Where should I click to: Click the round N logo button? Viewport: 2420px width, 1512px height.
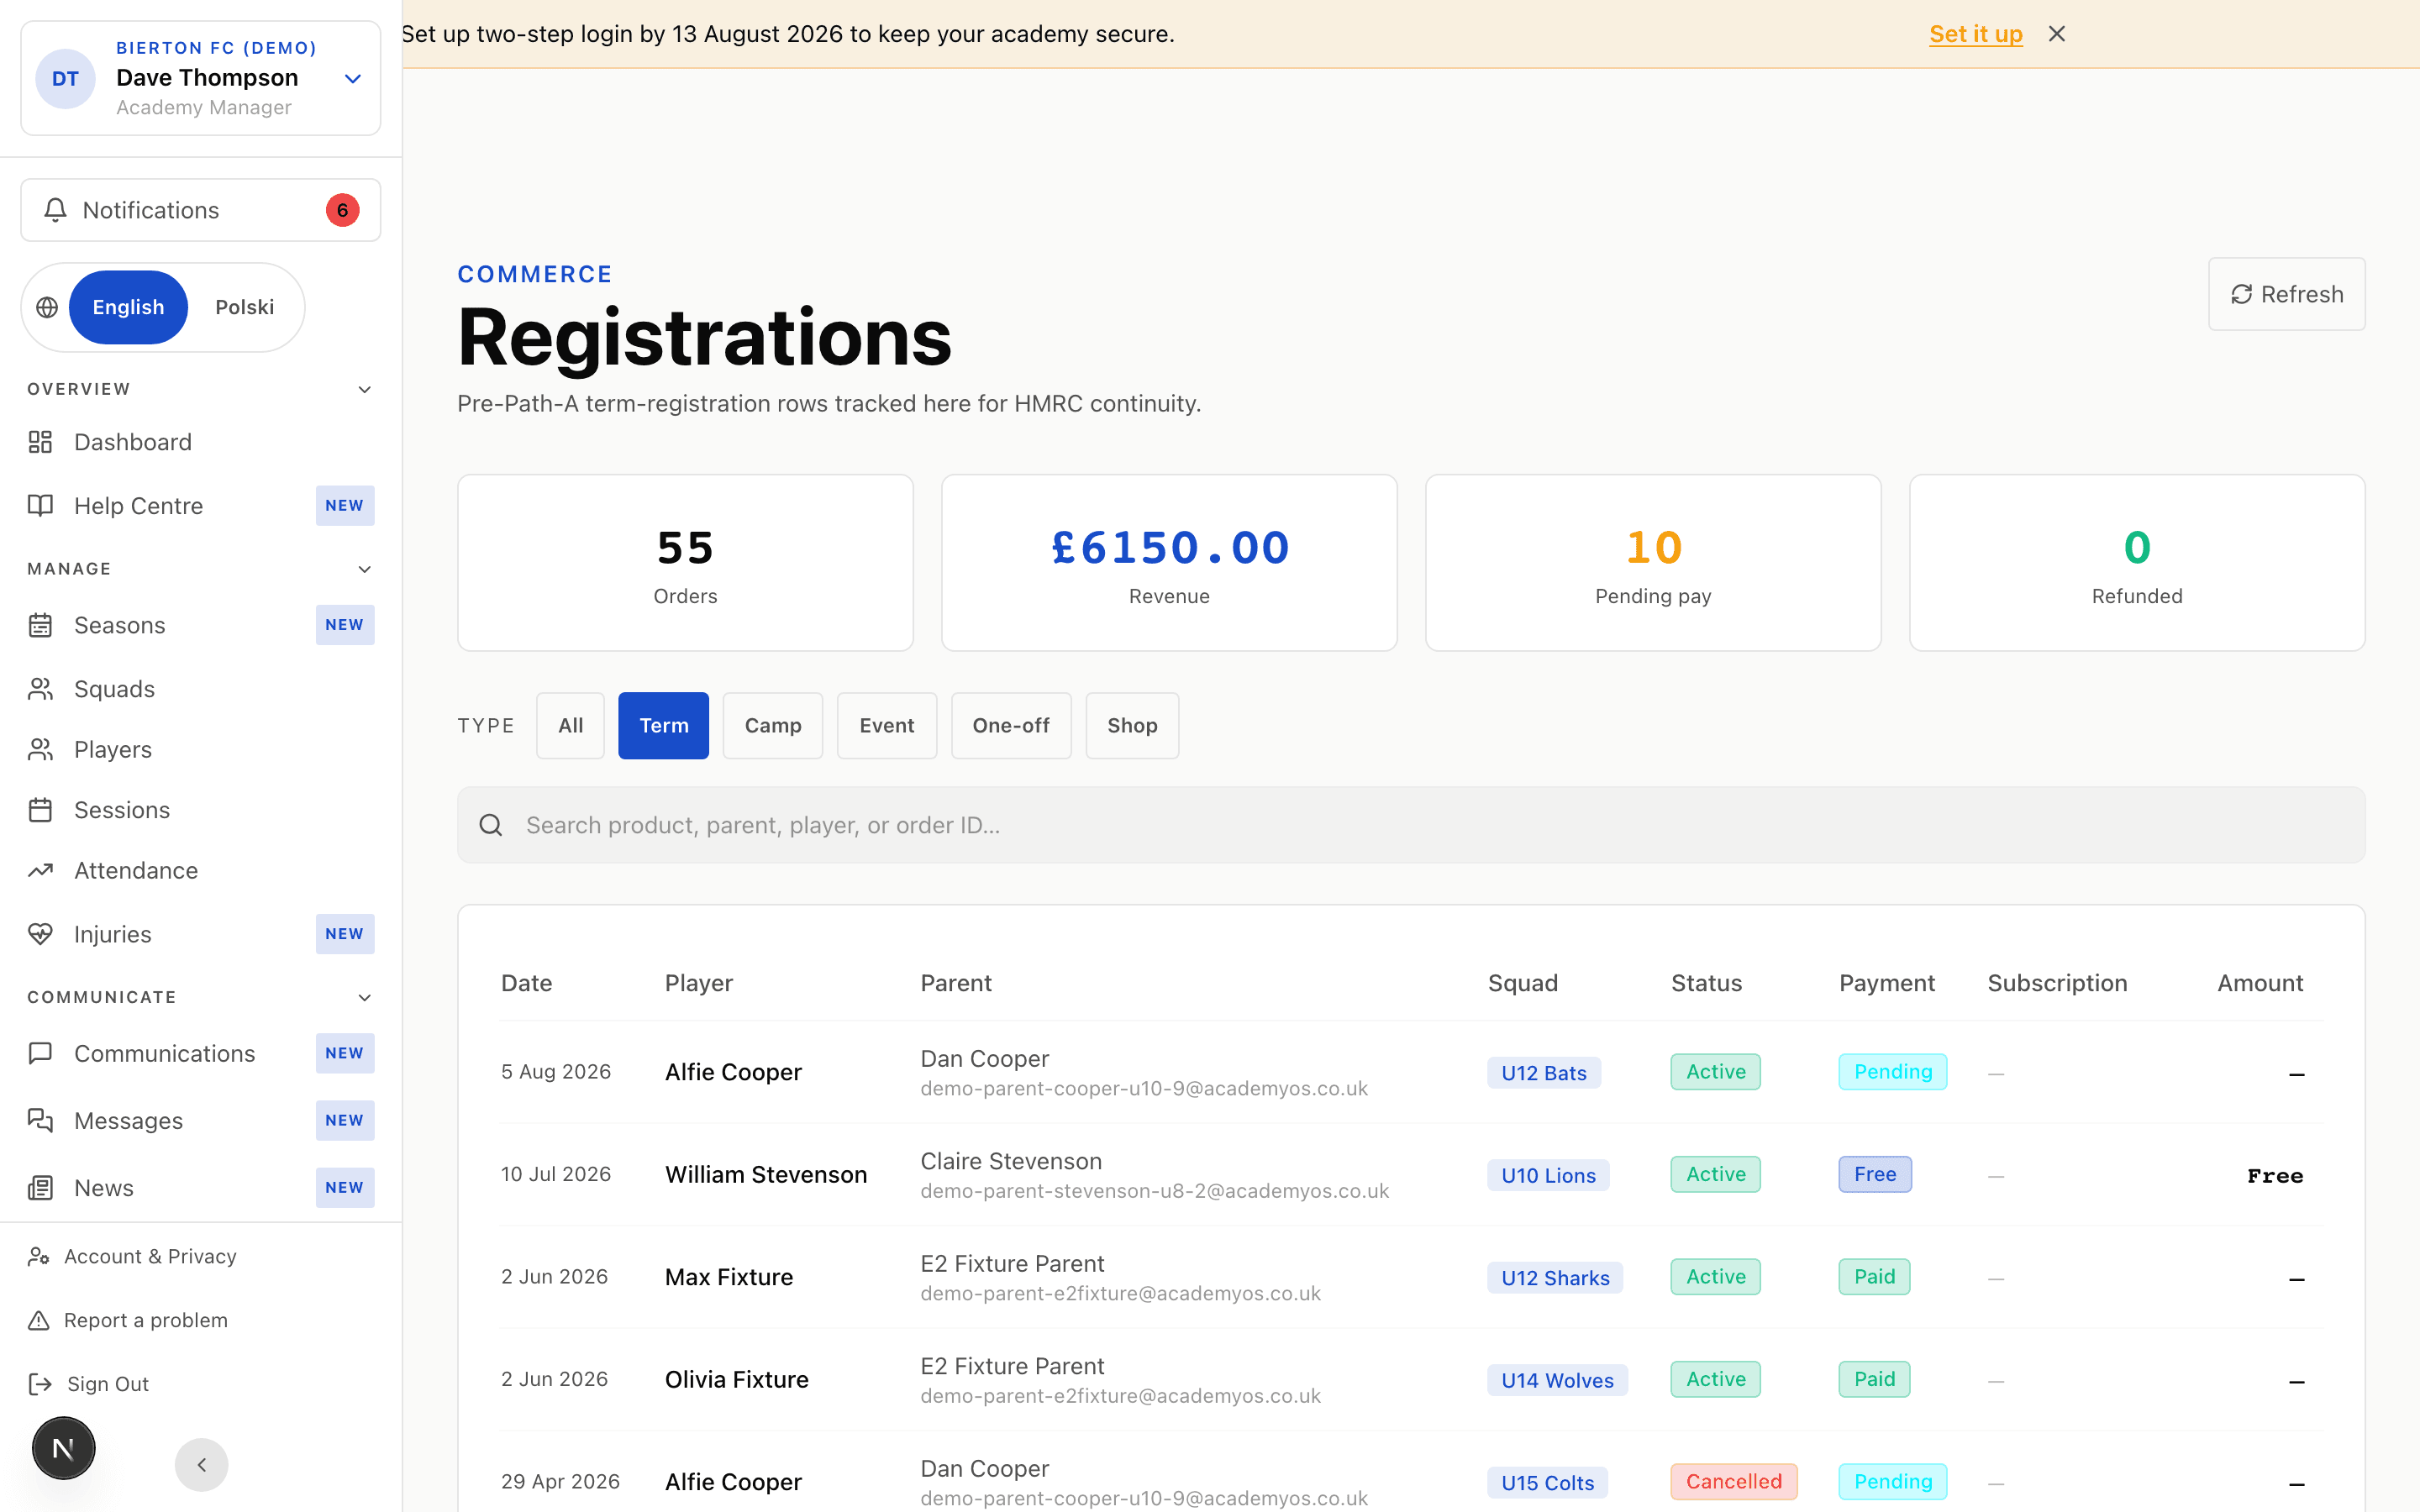[x=63, y=1447]
